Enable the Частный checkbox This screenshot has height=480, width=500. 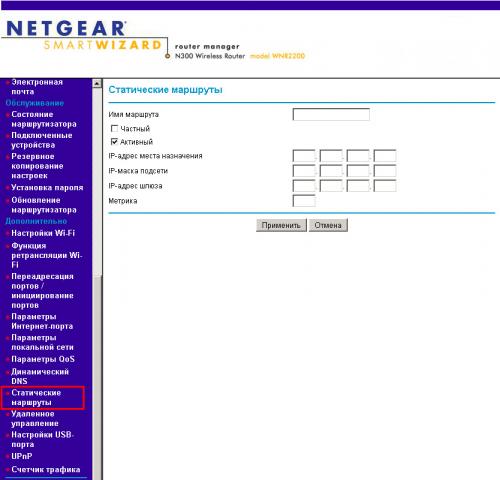(114, 128)
